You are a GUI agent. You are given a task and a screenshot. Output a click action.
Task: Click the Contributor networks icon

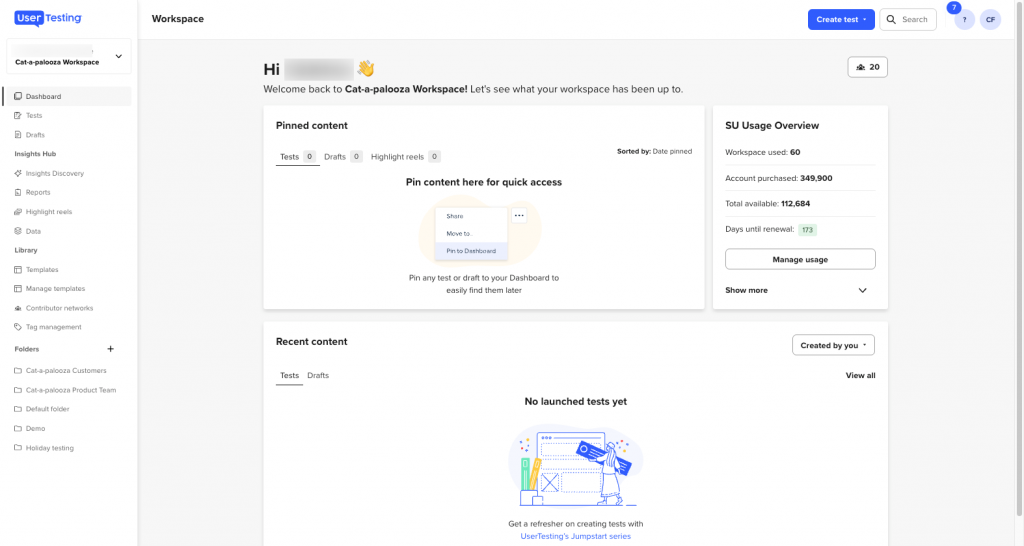click(18, 308)
